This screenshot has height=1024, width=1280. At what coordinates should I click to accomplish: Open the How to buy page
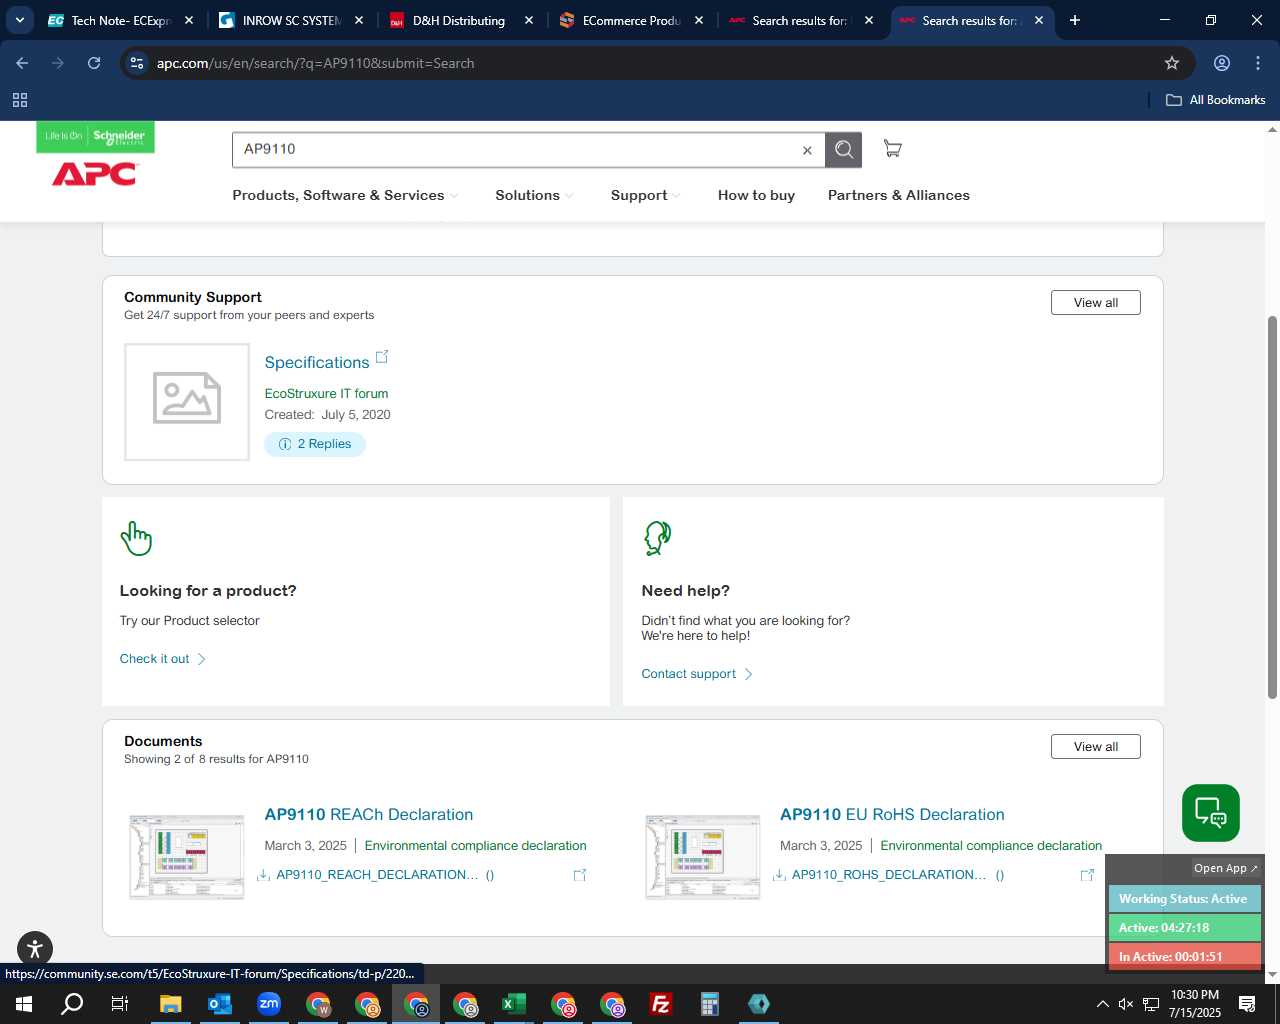756,195
